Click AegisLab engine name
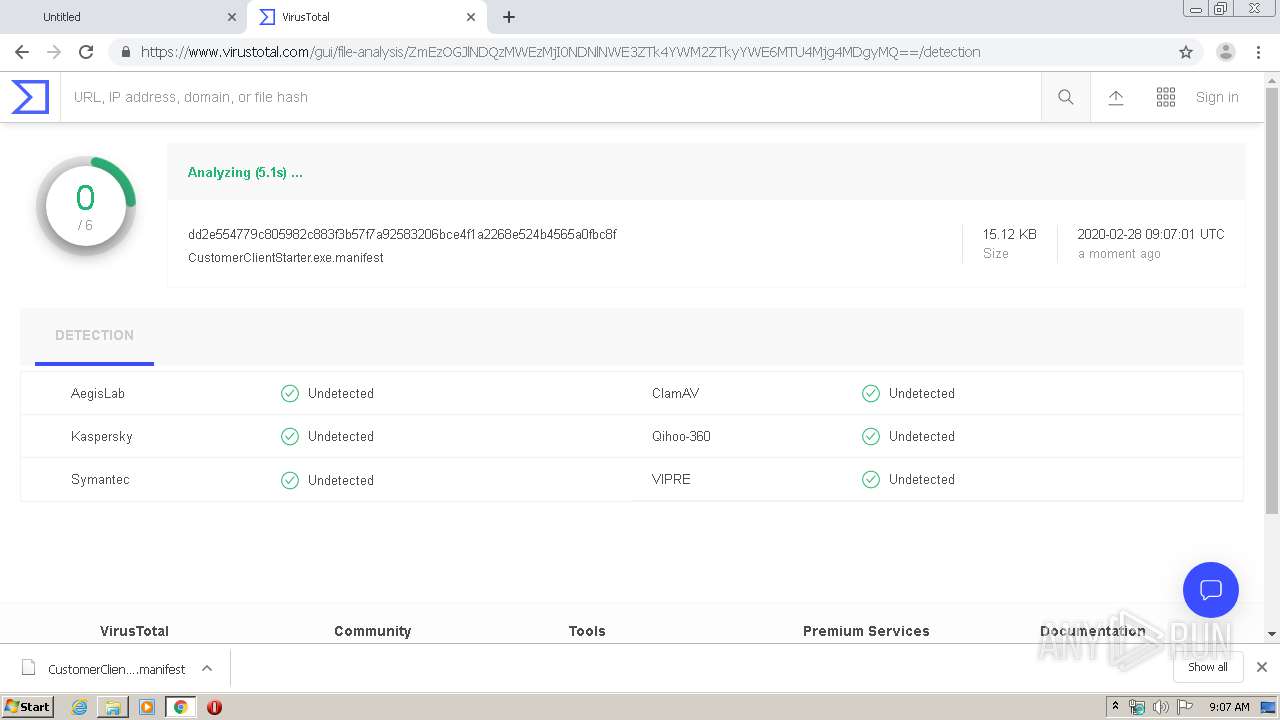1280x720 pixels. (x=98, y=393)
